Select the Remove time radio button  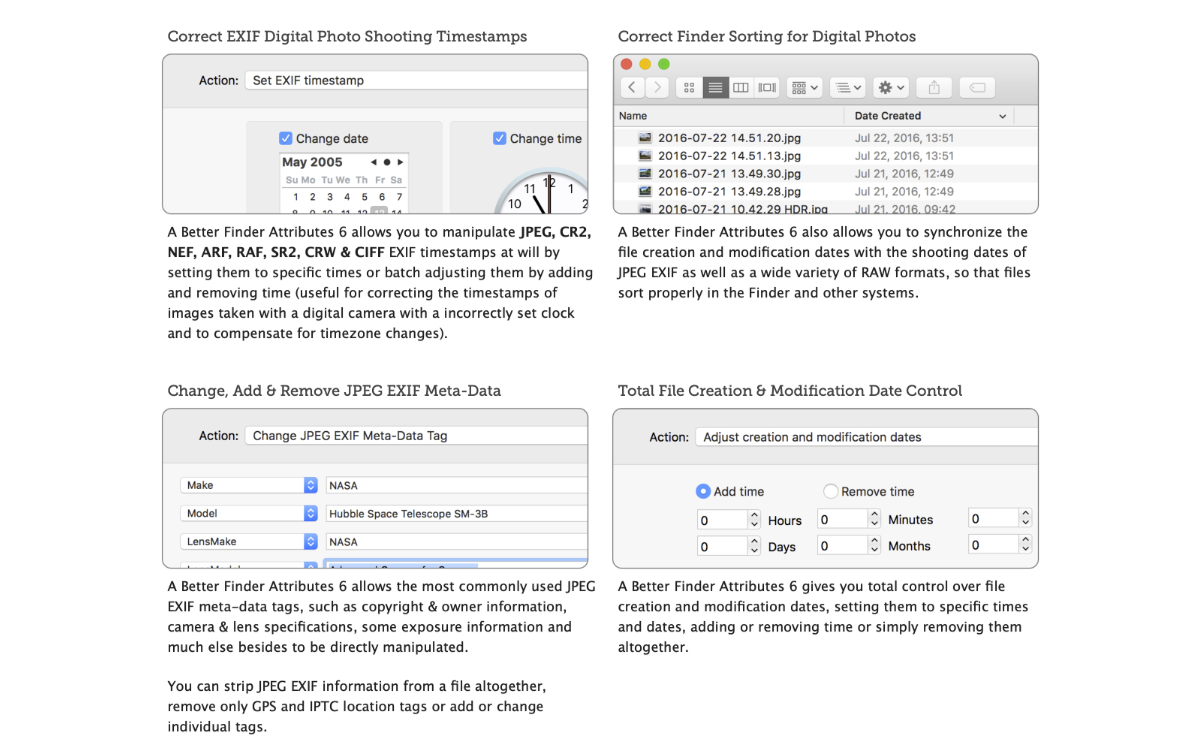coord(830,491)
